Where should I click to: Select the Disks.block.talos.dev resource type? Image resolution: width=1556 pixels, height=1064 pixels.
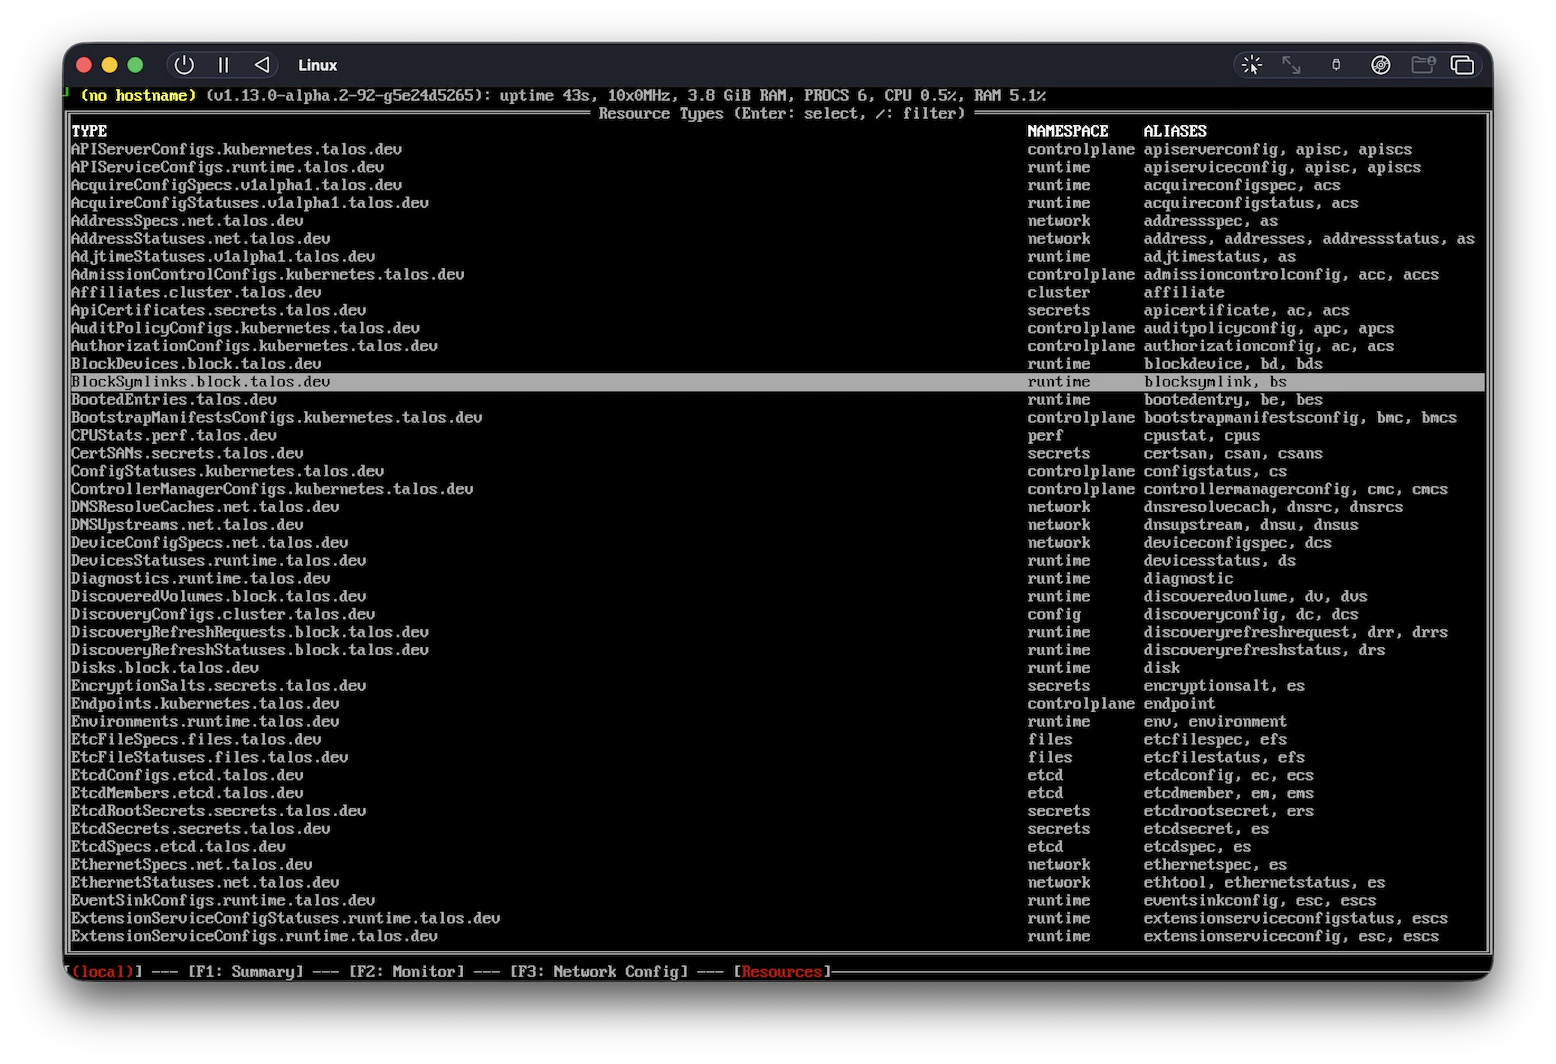(165, 667)
